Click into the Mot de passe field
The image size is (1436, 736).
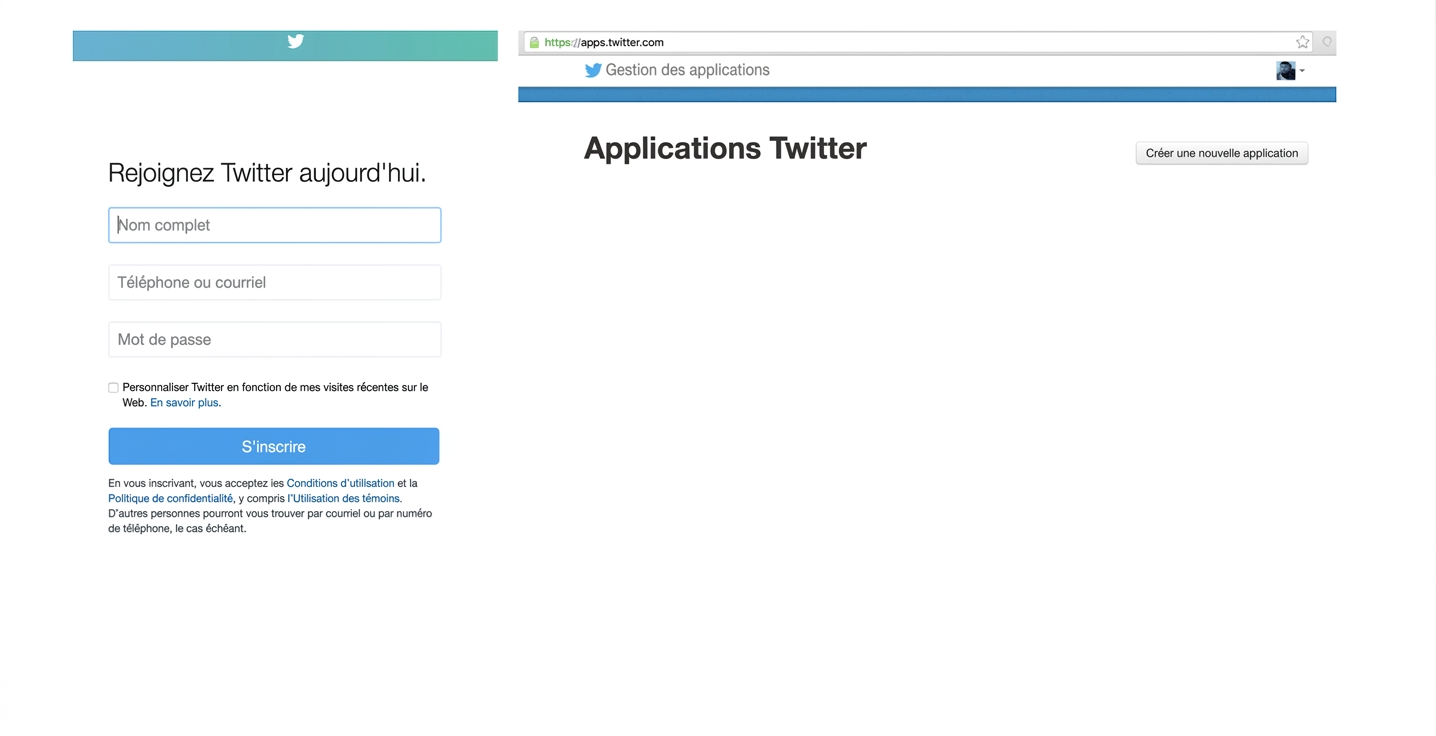(275, 339)
